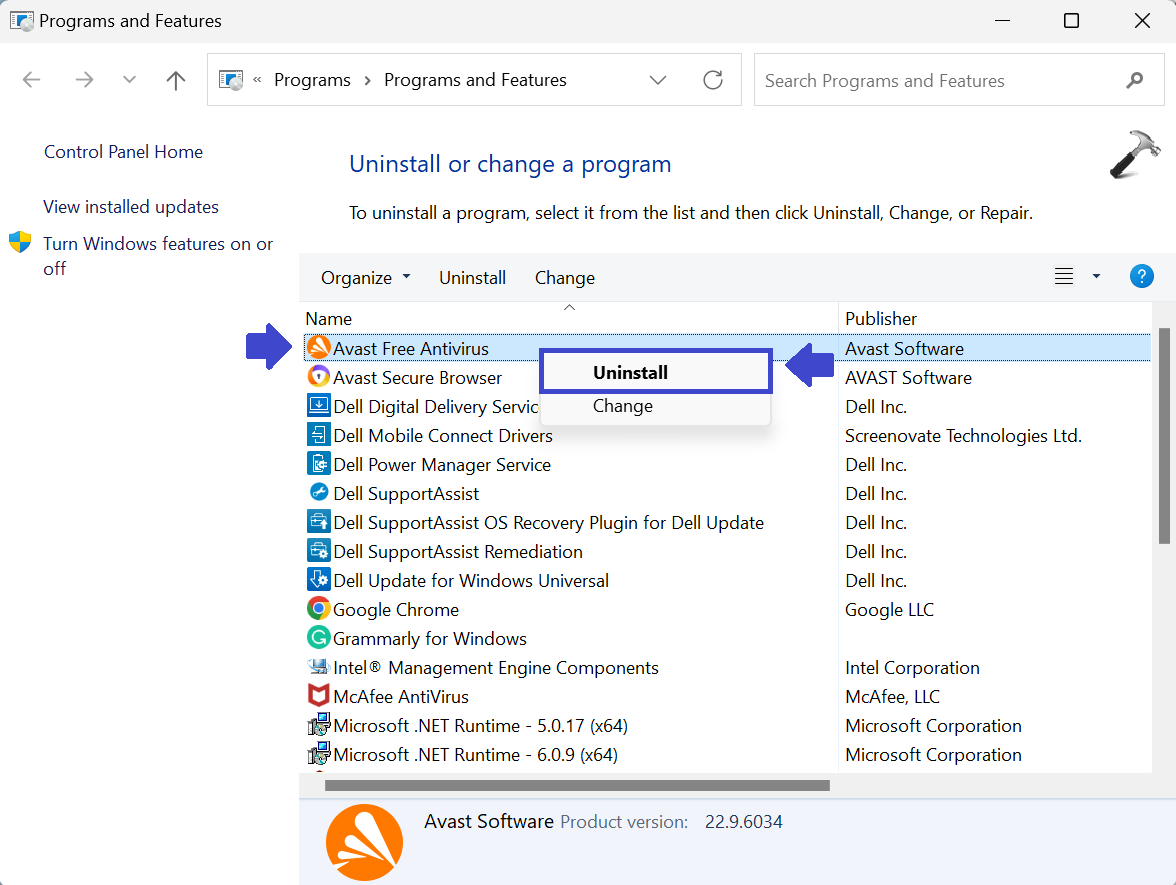Screen dimensions: 1176x885
Task: Click the horizontal scrollbar thumb
Action: (577, 785)
